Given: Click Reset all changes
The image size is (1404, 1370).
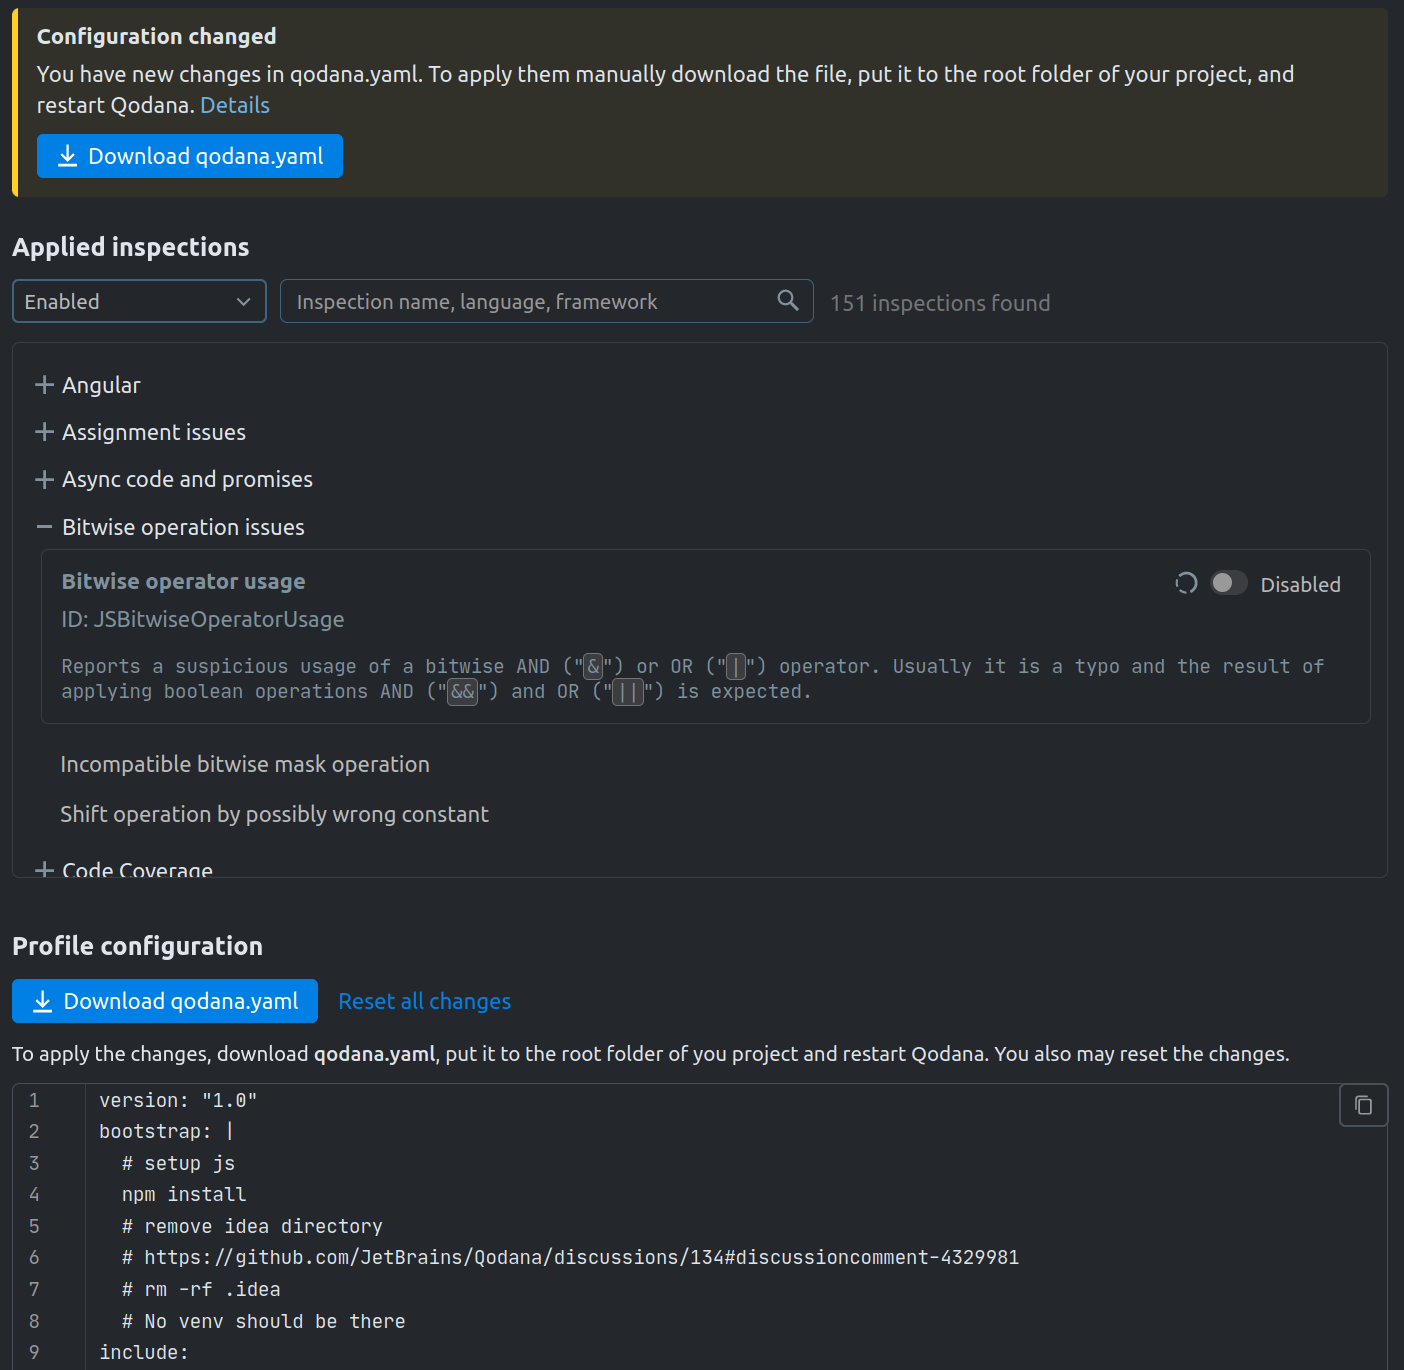Looking at the screenshot, I should click(x=424, y=1001).
